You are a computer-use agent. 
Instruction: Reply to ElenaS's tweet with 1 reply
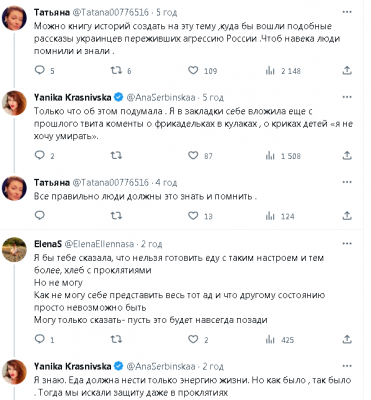(x=40, y=339)
